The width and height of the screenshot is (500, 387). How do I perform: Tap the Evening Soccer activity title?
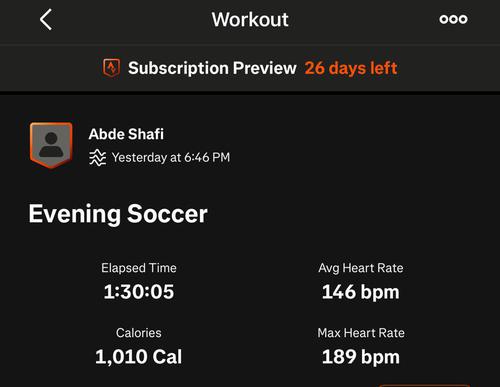[118, 214]
